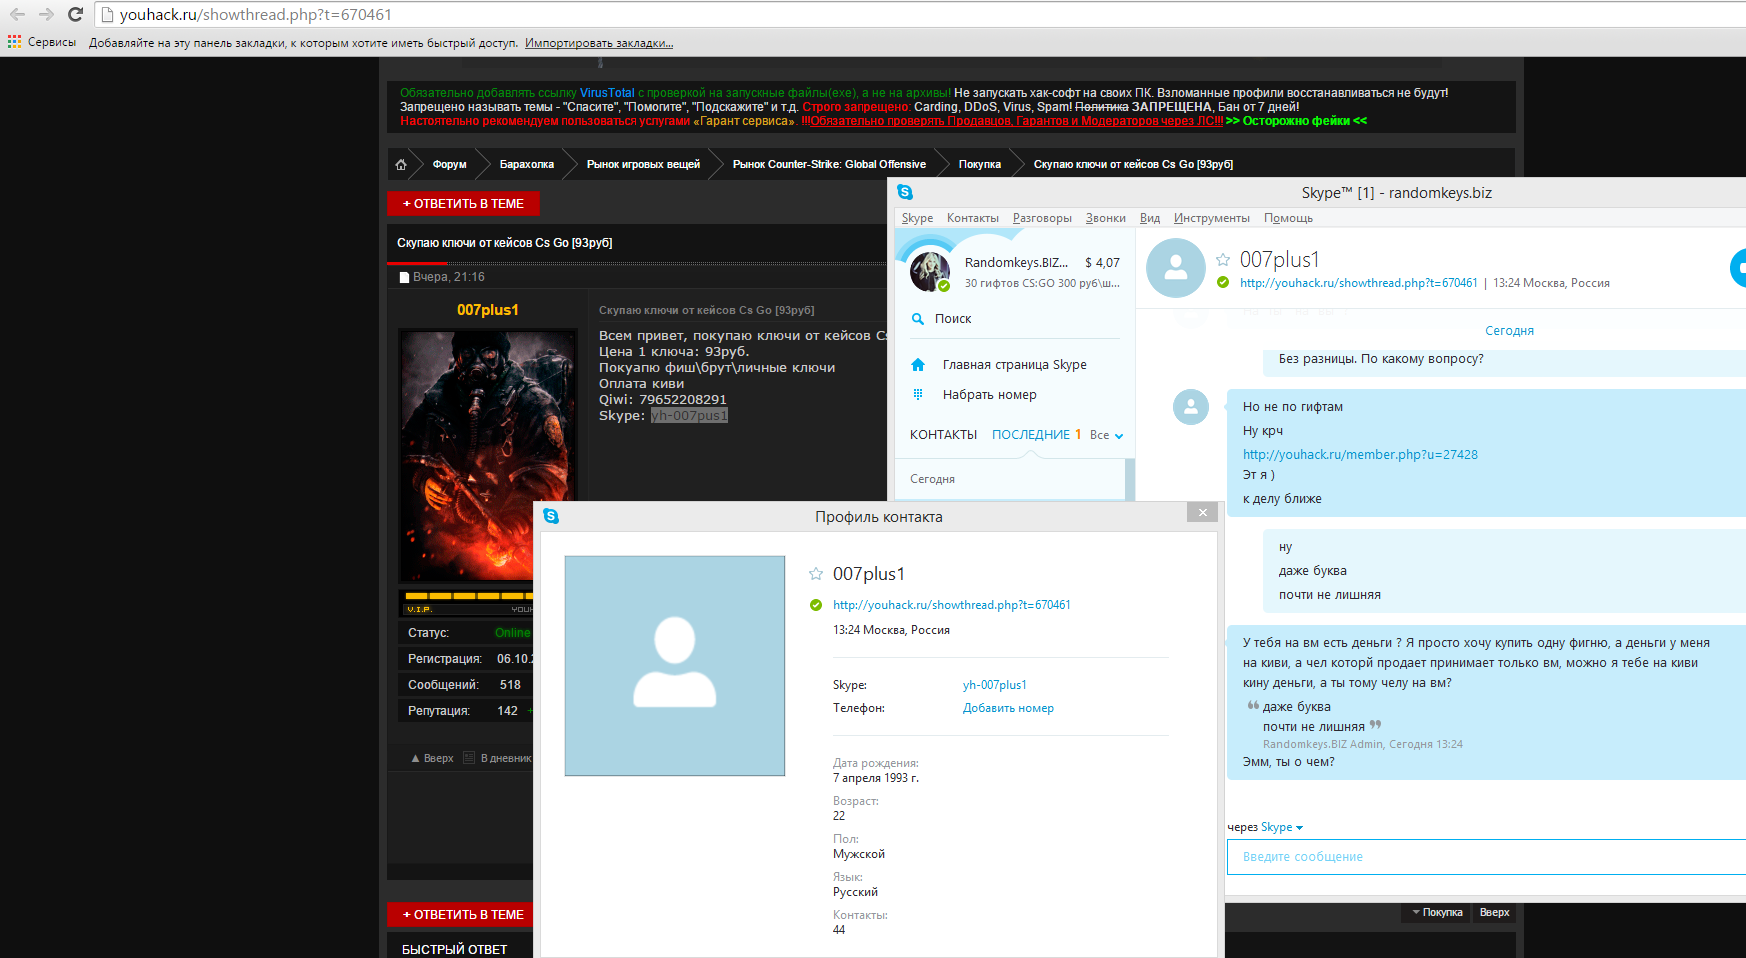Click sender avatar beside 'Но не по гифтам'

(x=1191, y=407)
